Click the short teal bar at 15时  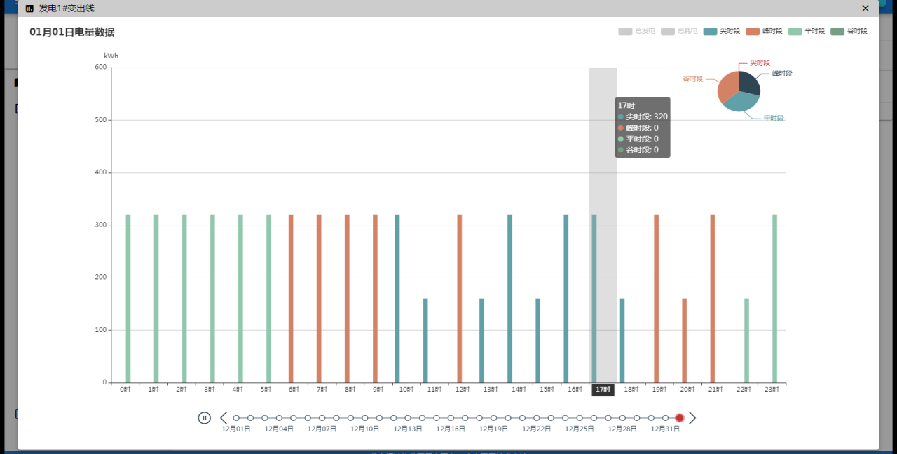pos(538,341)
